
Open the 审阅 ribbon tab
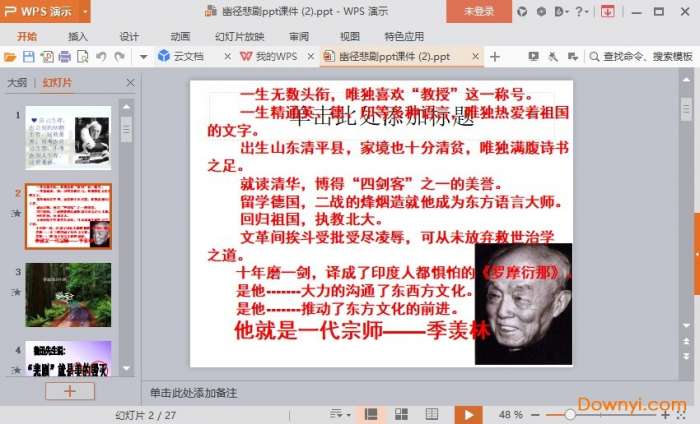[299, 37]
